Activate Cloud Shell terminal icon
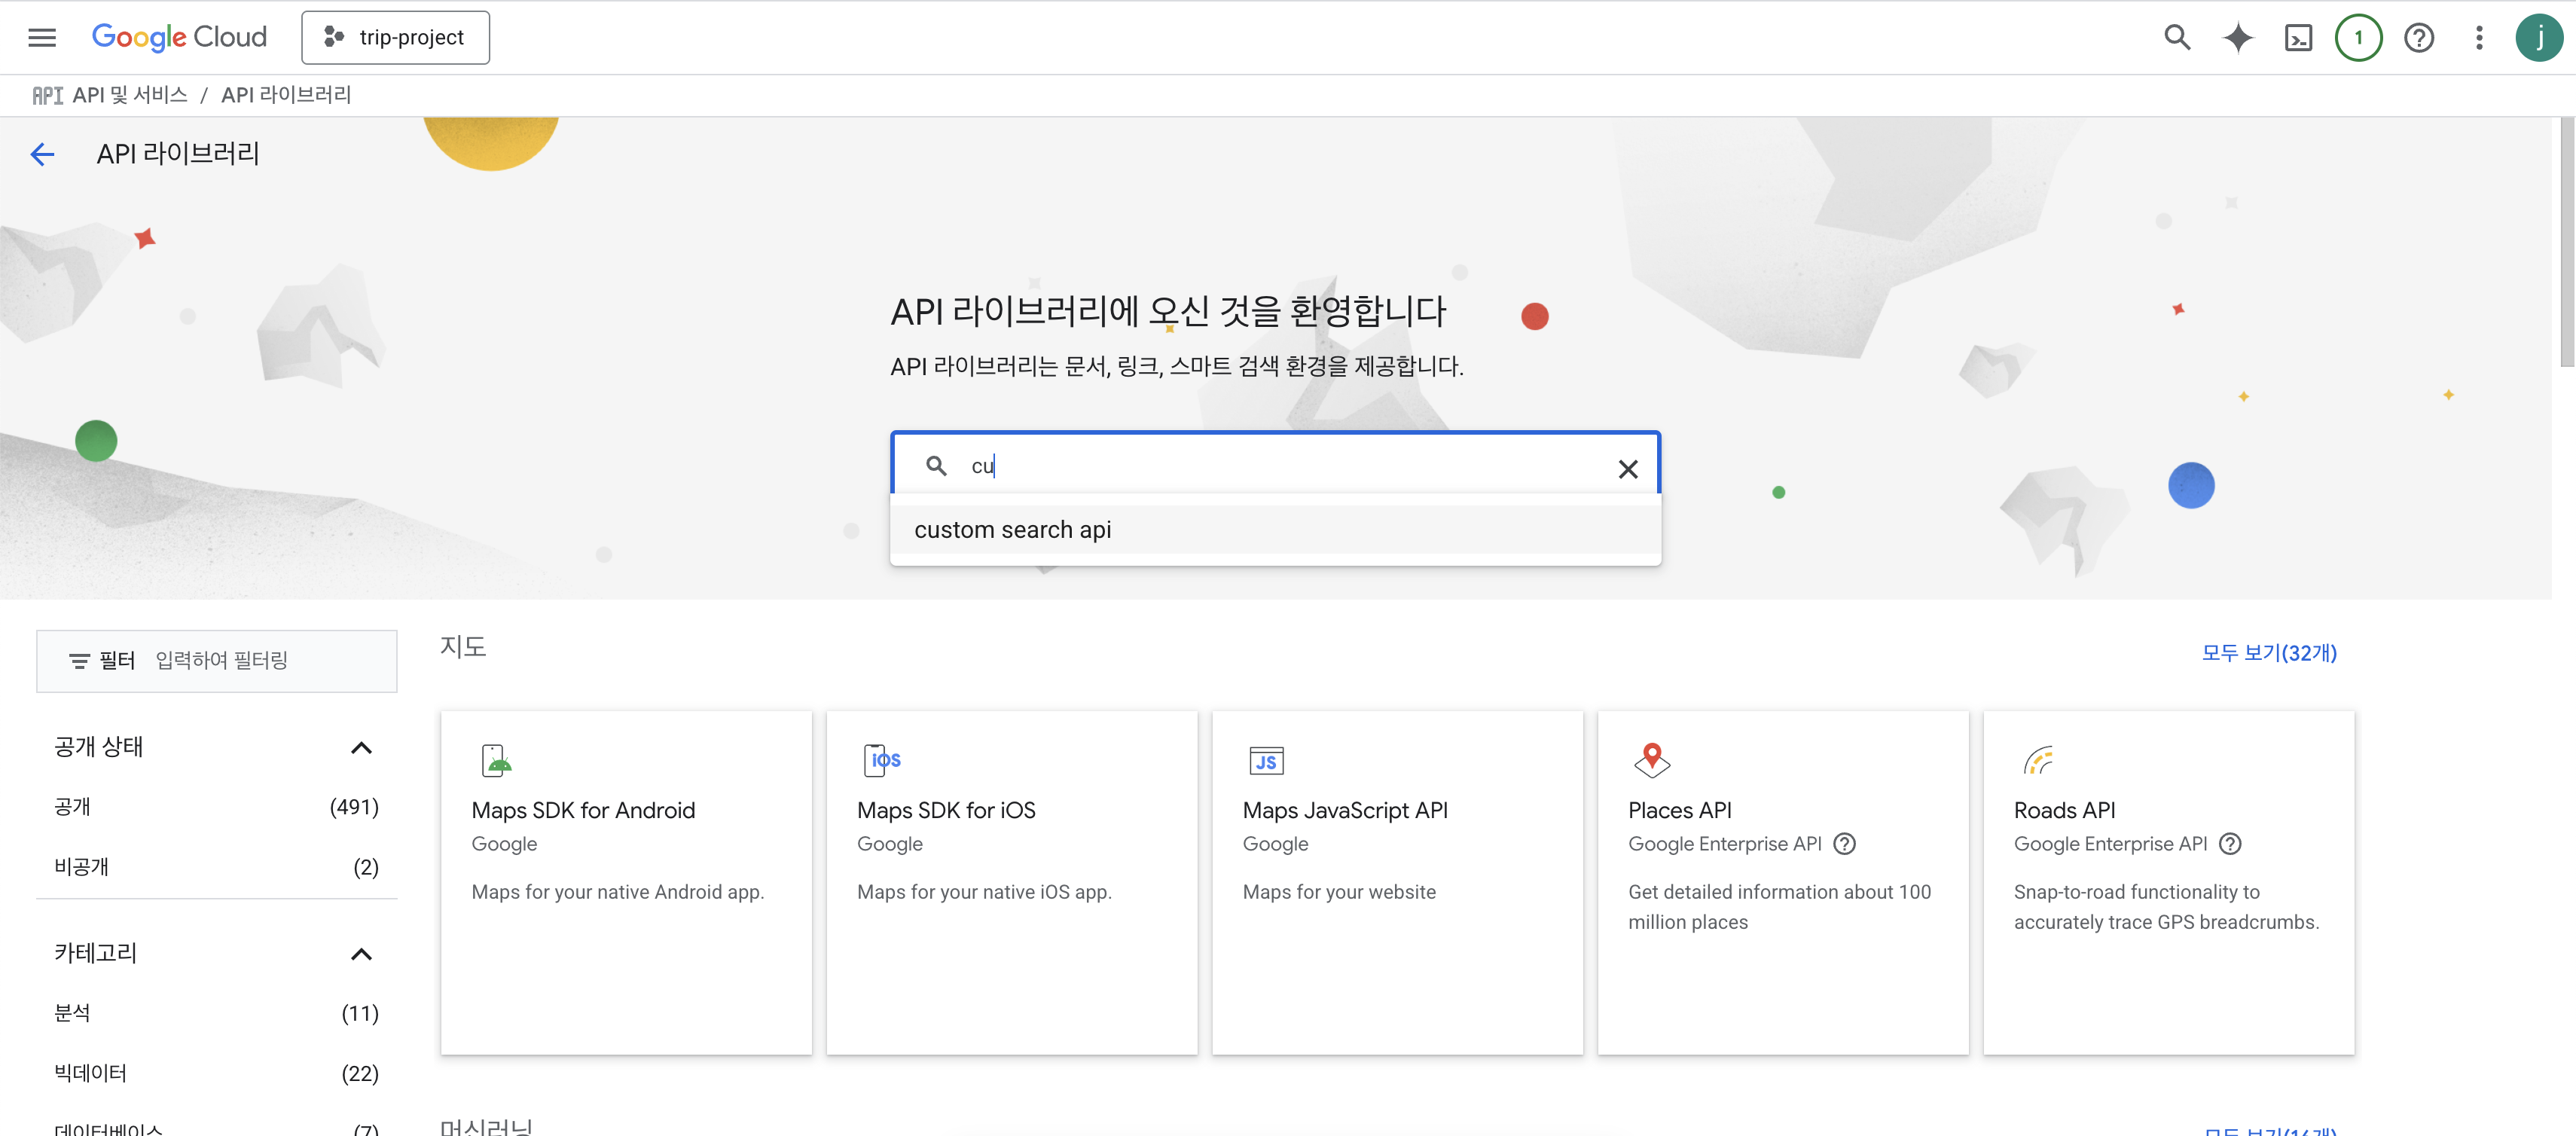This screenshot has height=1136, width=2576. (2298, 38)
